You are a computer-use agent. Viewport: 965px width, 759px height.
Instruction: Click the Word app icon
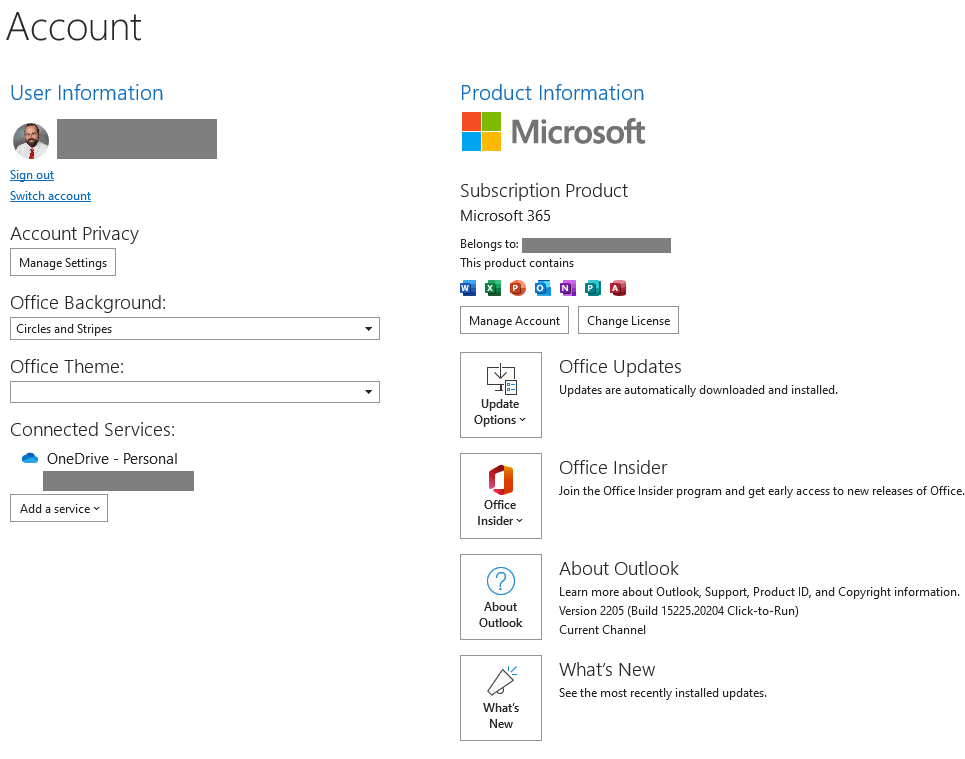click(468, 287)
